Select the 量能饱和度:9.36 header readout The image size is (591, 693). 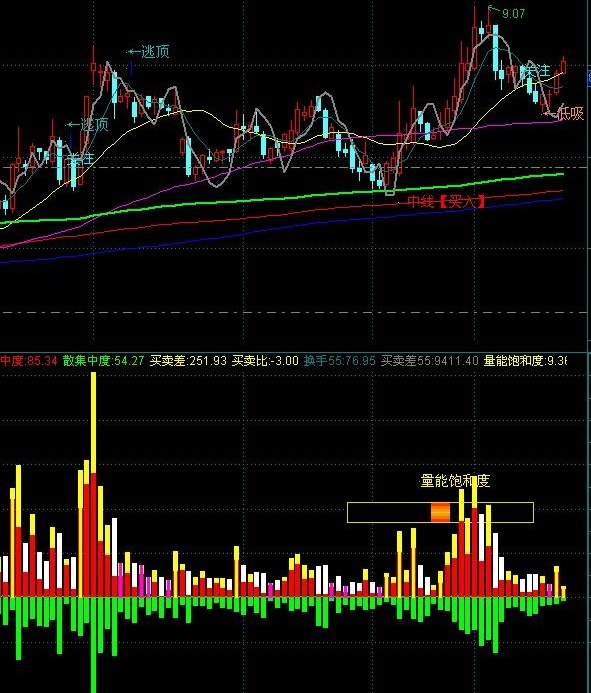(525, 361)
